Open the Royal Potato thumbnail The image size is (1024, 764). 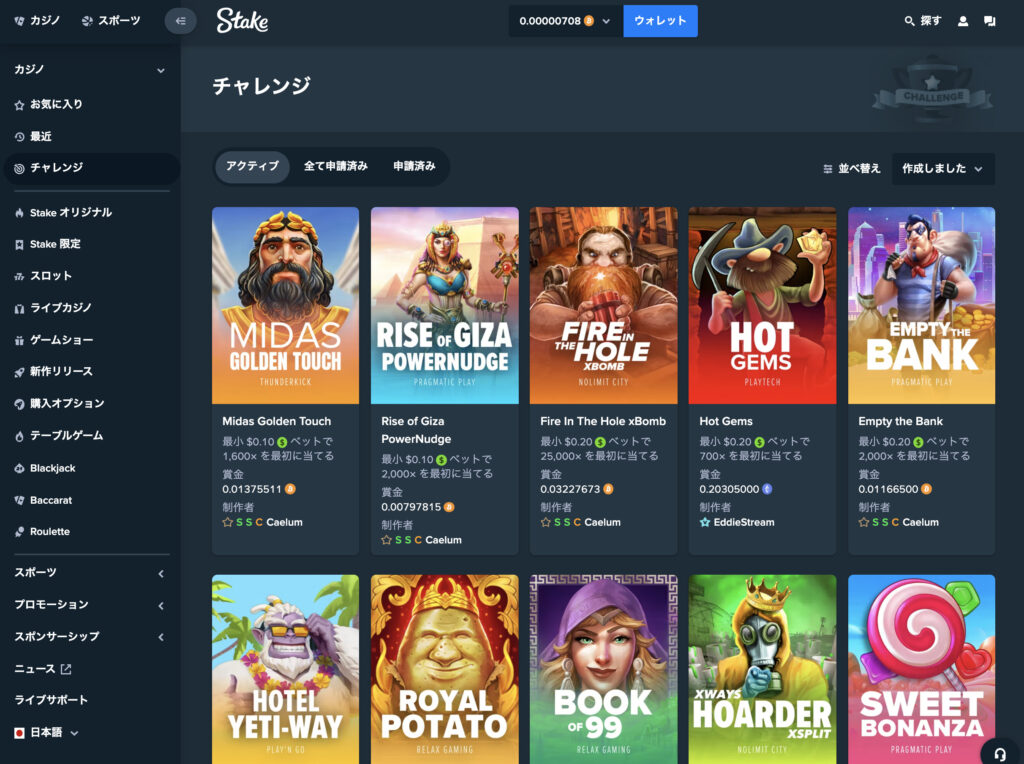click(x=445, y=669)
